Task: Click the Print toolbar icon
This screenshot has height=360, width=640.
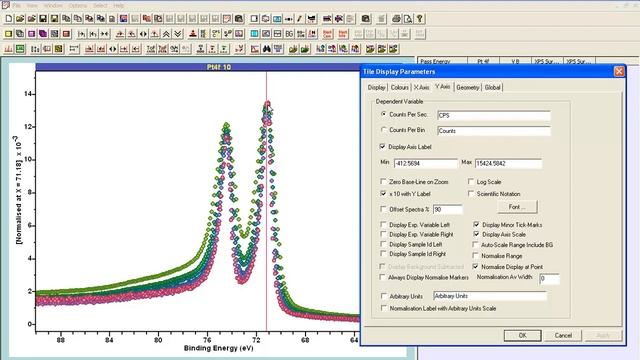Action: [x=396, y=19]
